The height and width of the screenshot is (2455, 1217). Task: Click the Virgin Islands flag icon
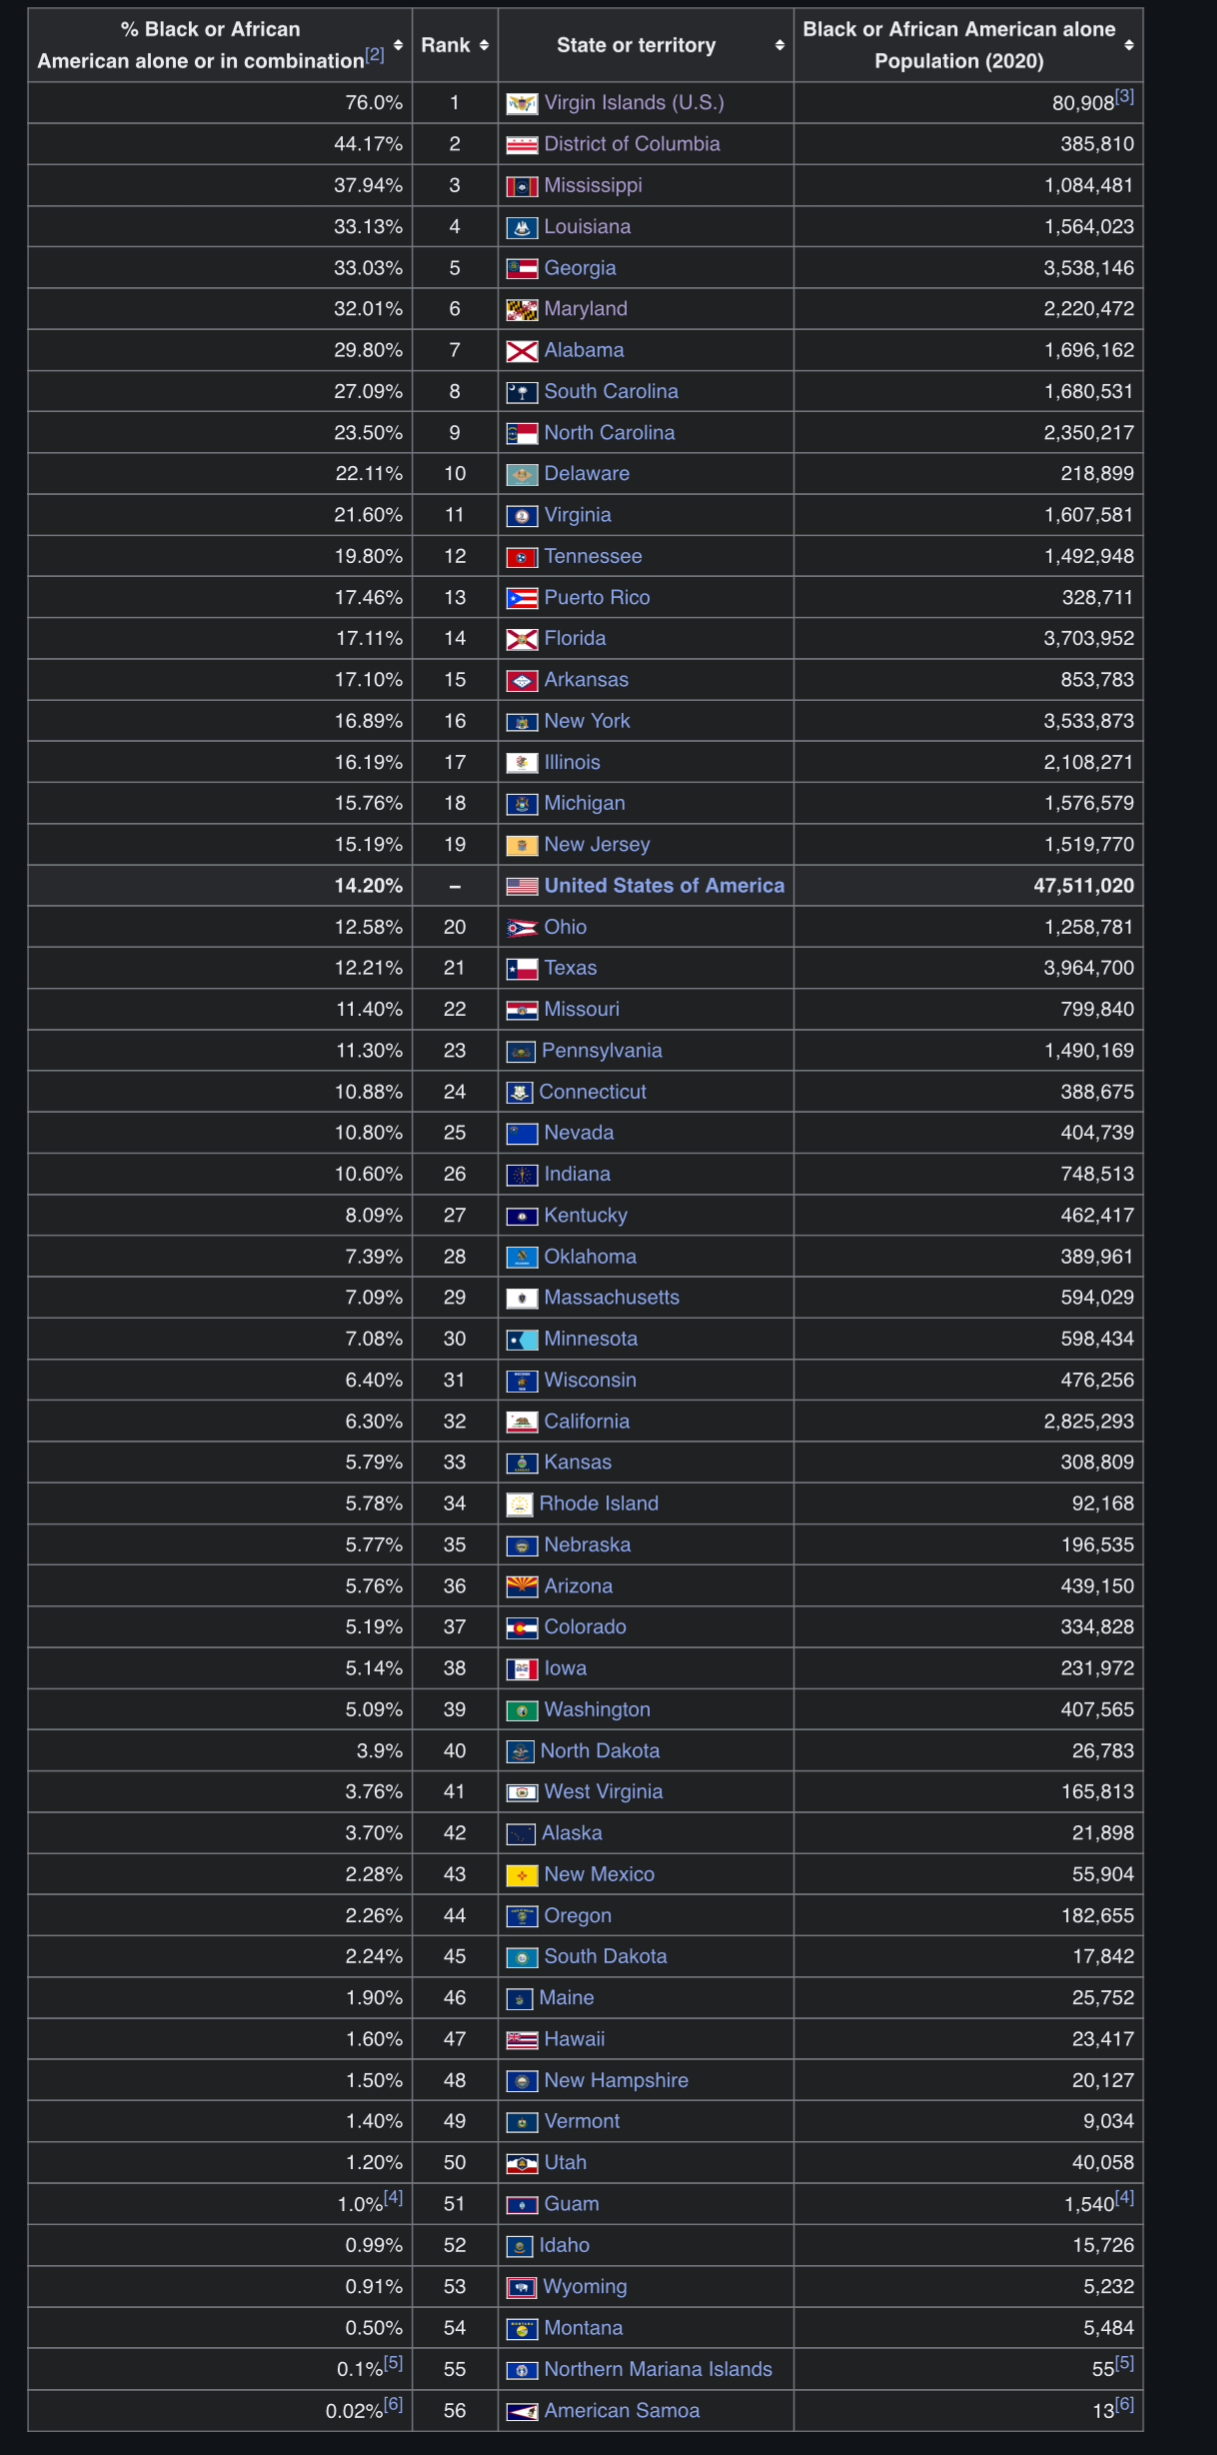tap(521, 103)
